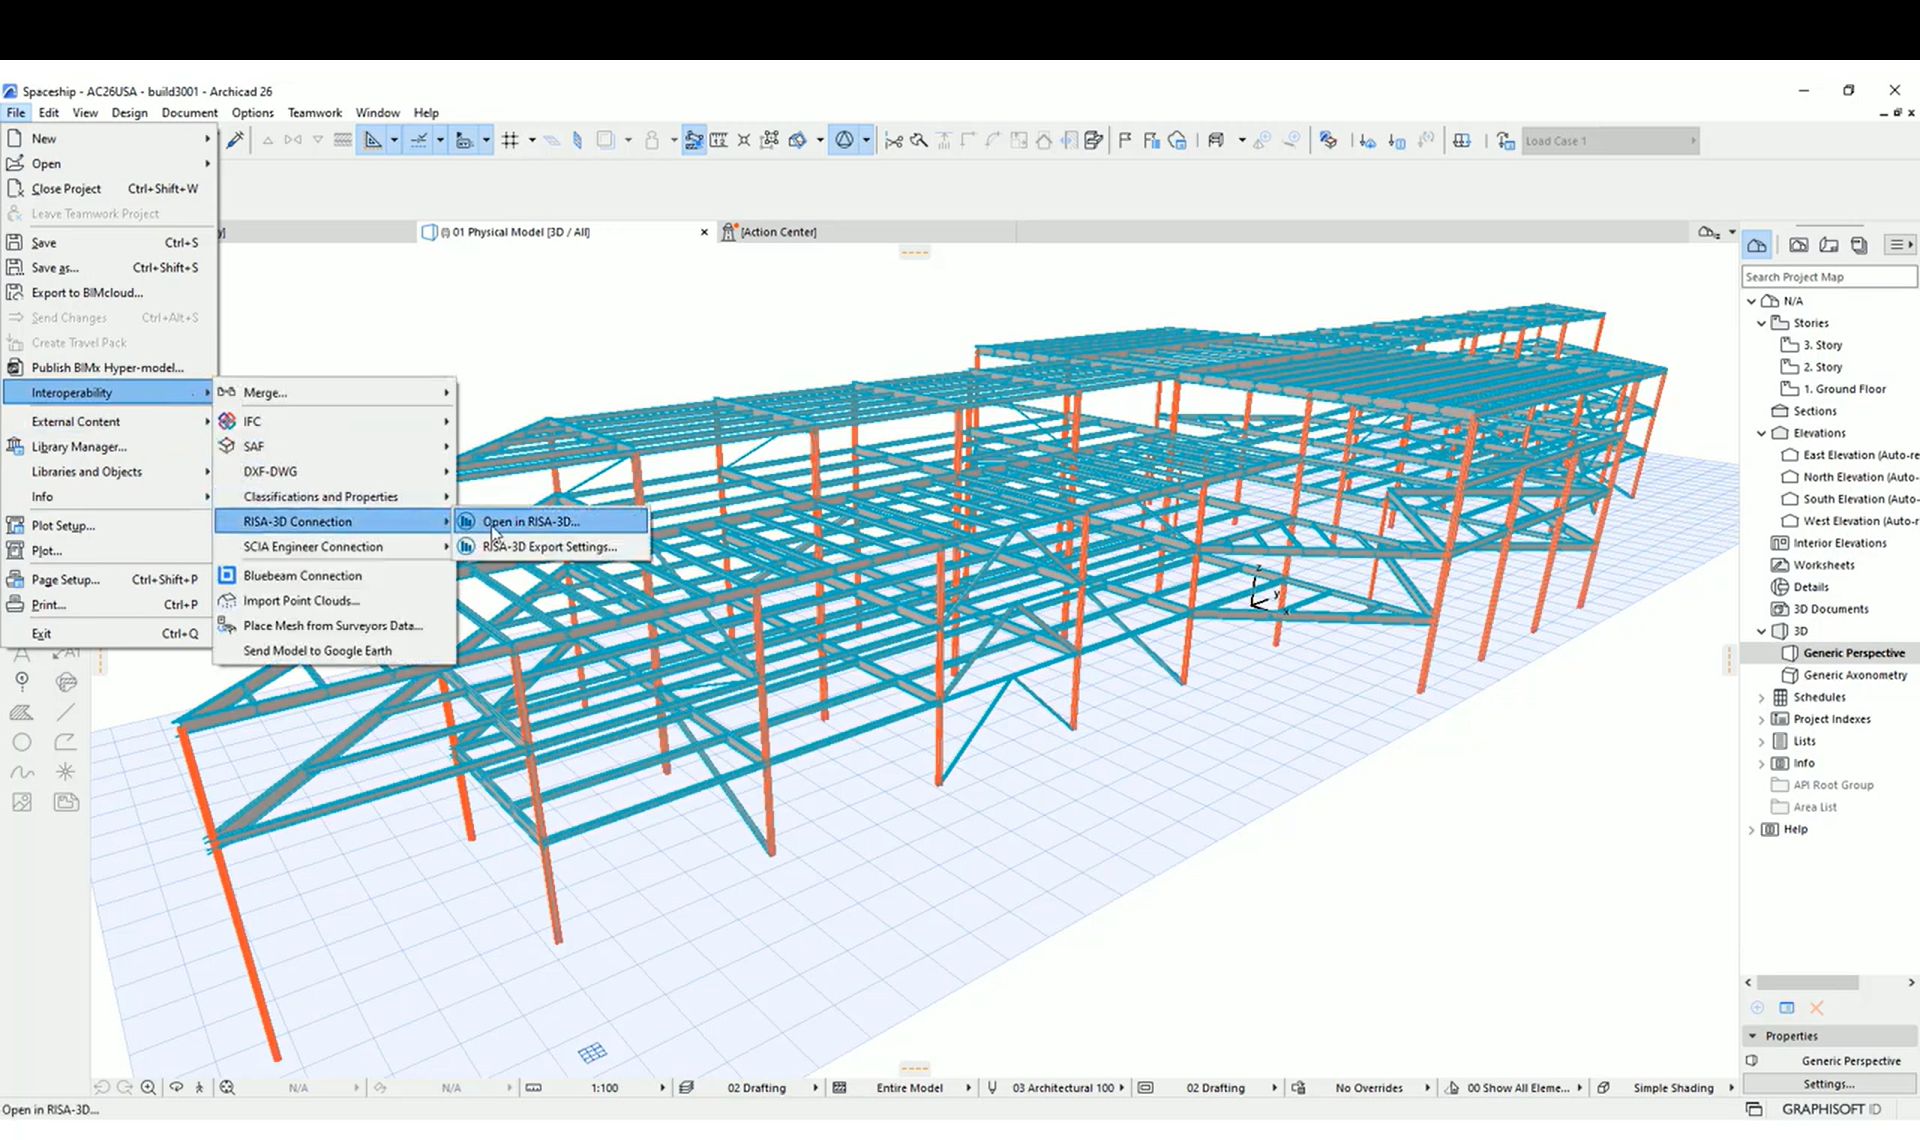Switch to the Layout Book navigator icon
Image resolution: width=1920 pixels, height=1140 pixels.
click(x=1829, y=245)
